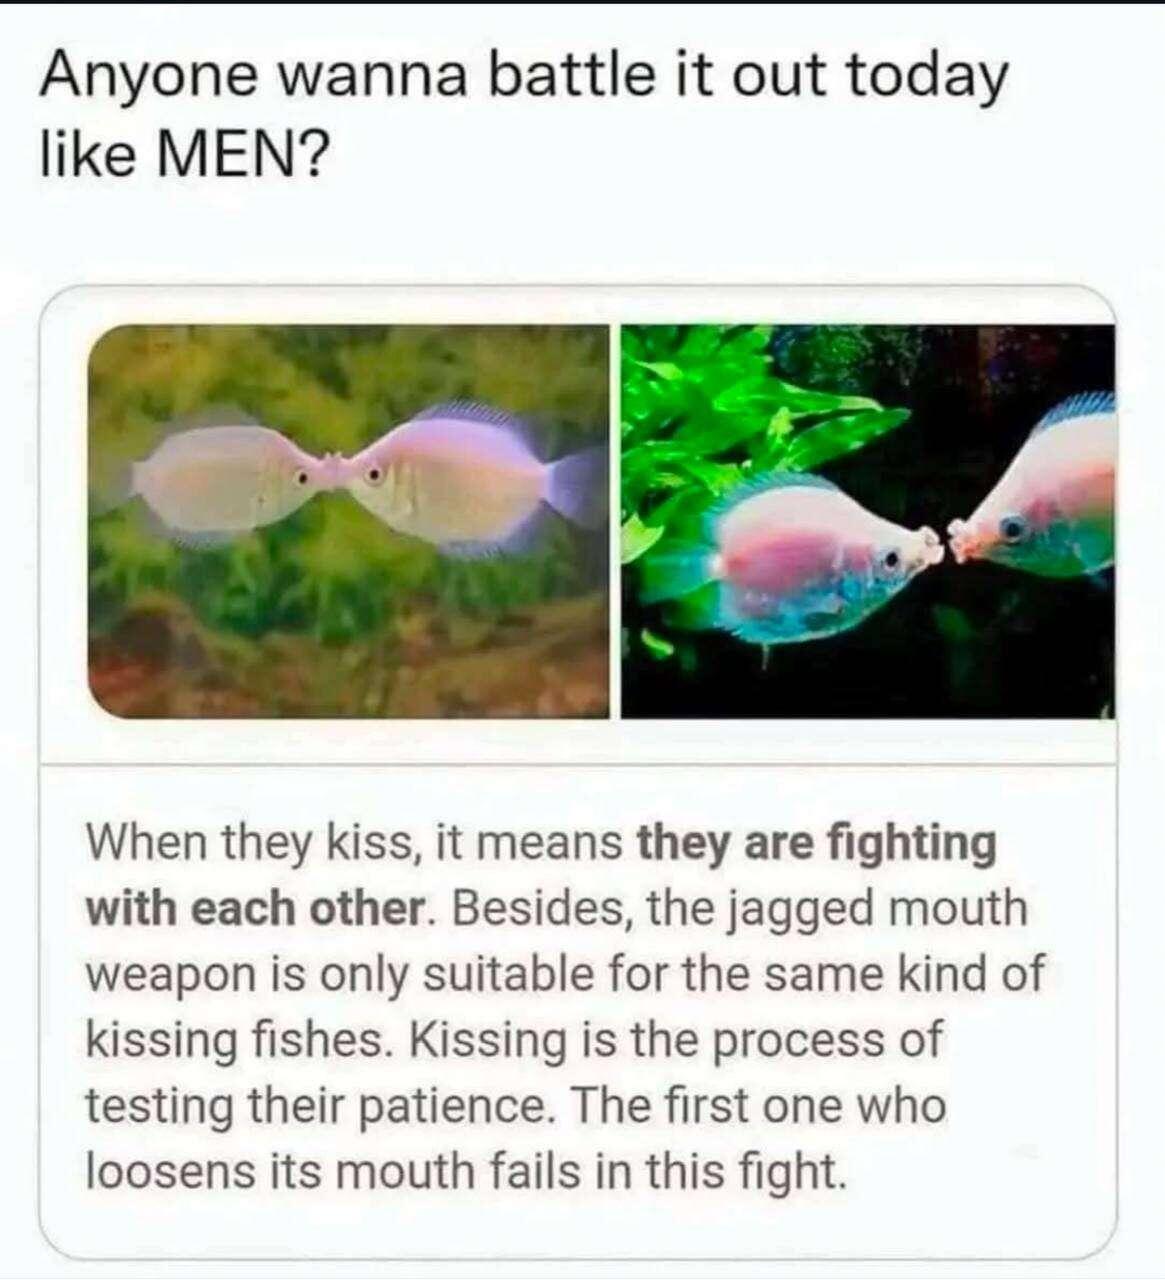The image size is (1165, 1280).
Task: Click the bold 'they are fighting' text
Action: [817, 843]
